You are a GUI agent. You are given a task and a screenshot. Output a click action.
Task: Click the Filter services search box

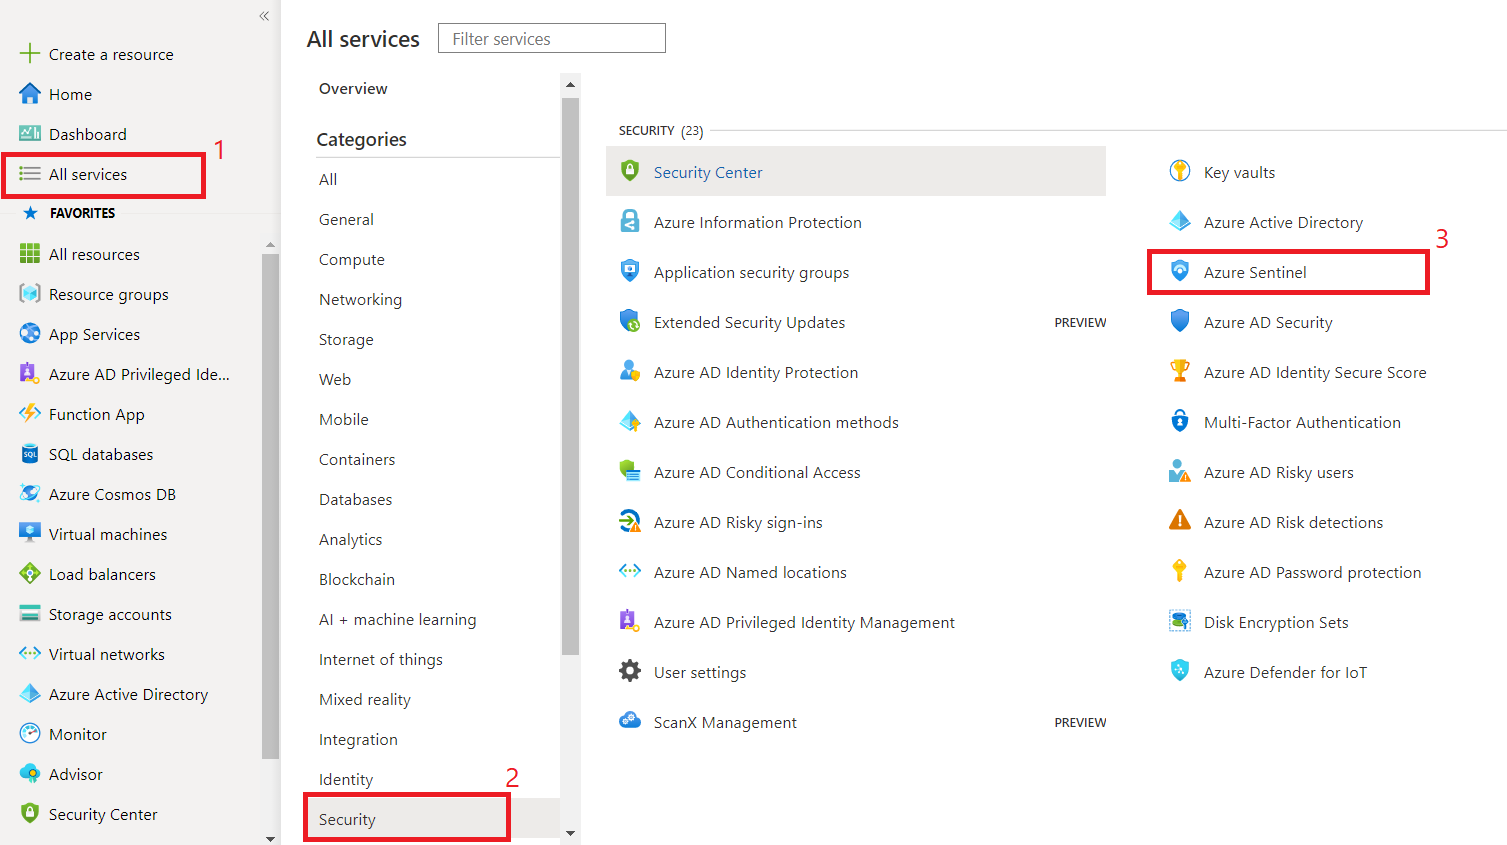(x=551, y=39)
